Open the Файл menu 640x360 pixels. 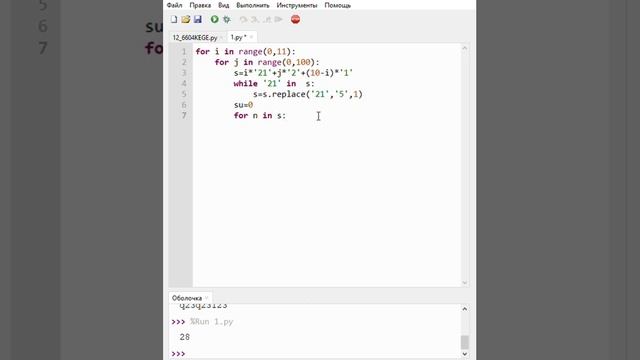(x=174, y=5)
